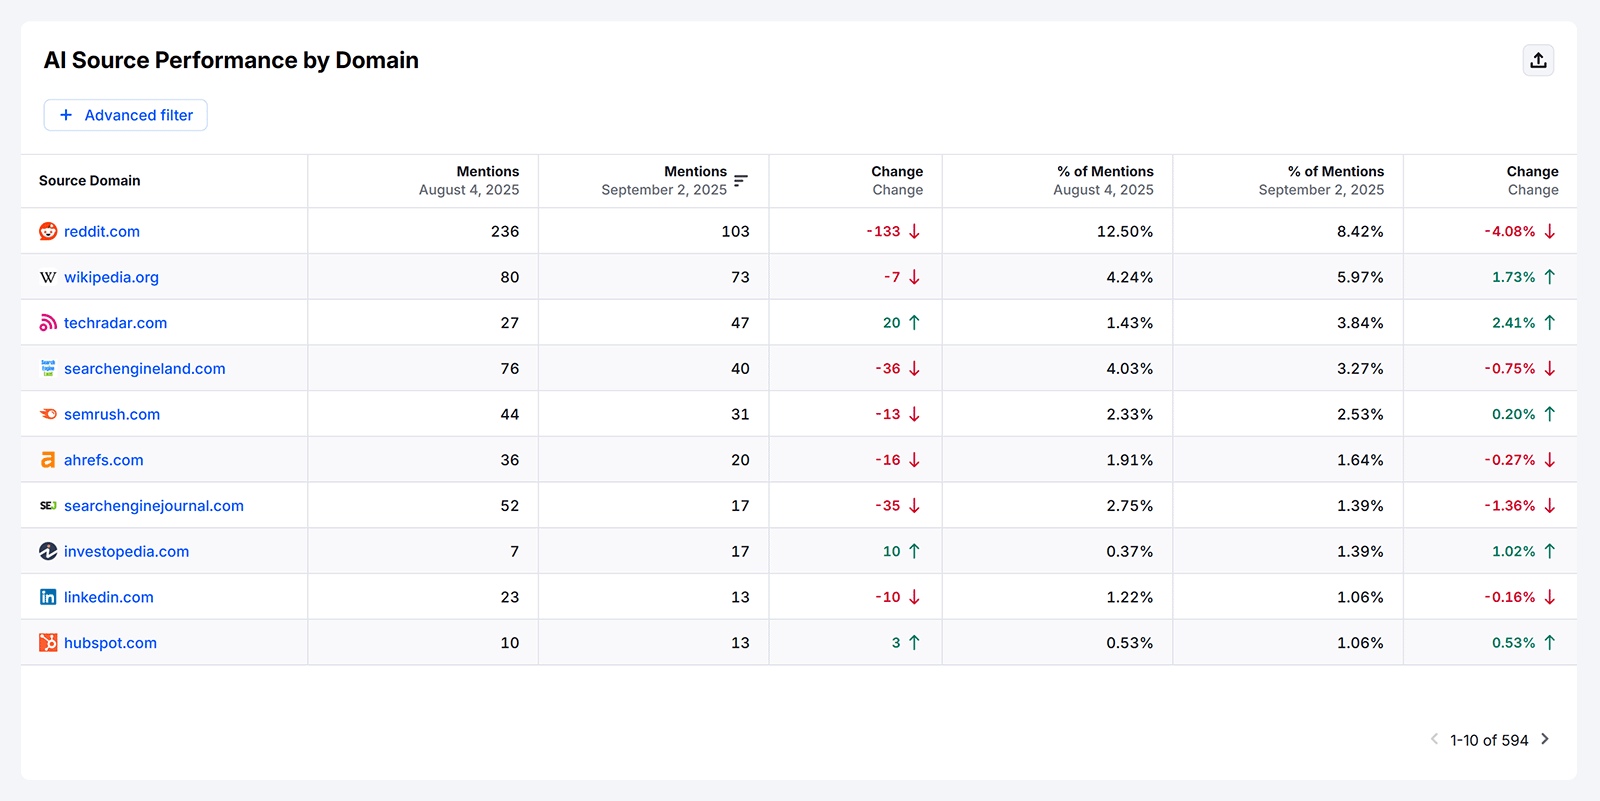Click the Investopedia favicon icon
Screen dimensions: 1600x801
point(48,552)
